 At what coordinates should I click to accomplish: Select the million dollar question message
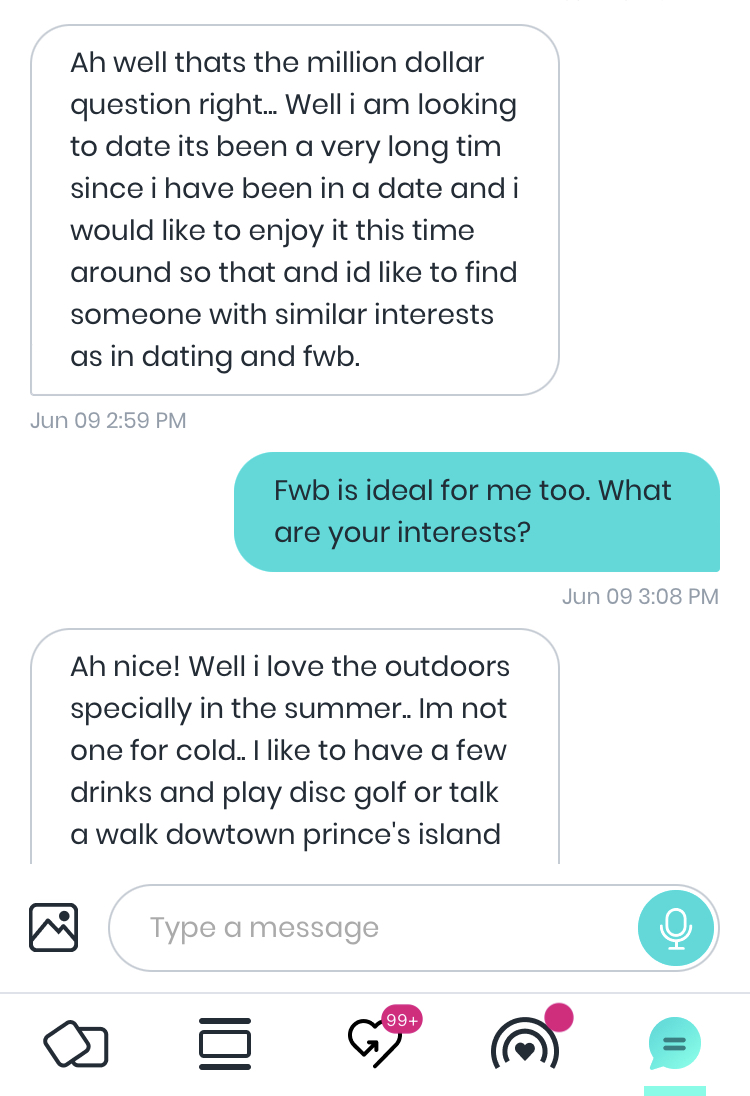click(294, 210)
